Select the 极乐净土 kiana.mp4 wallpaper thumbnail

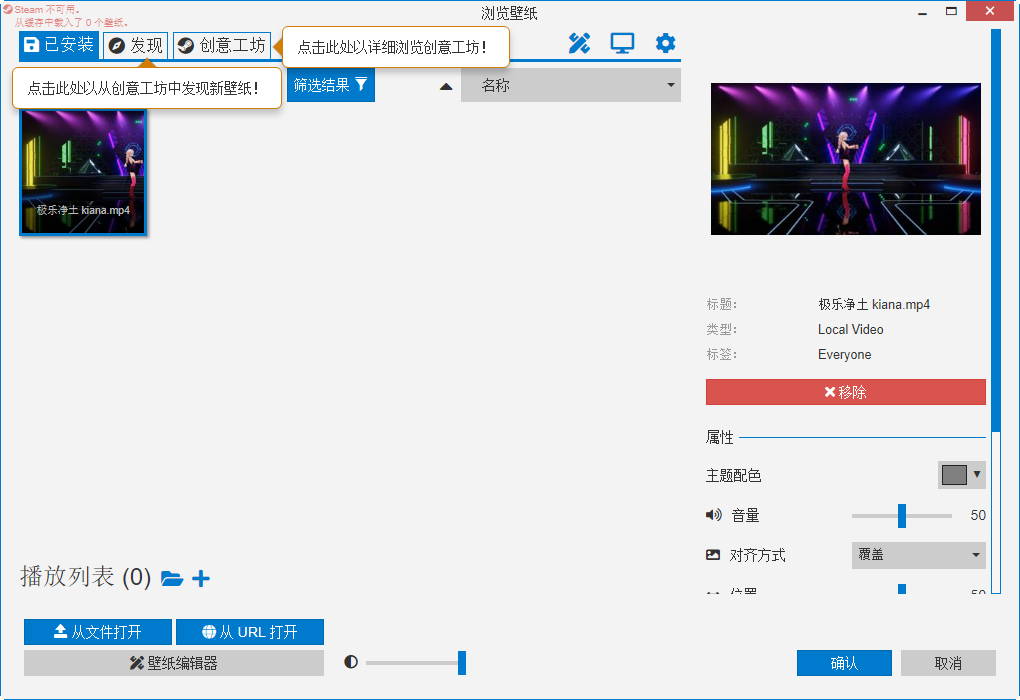click(83, 172)
